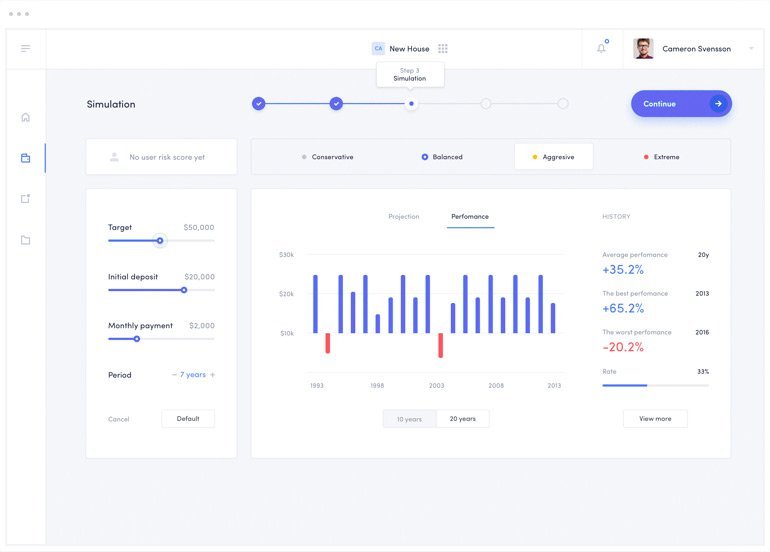This screenshot has height=552, width=770.
Task: Switch to the Projection tab
Action: tap(404, 217)
